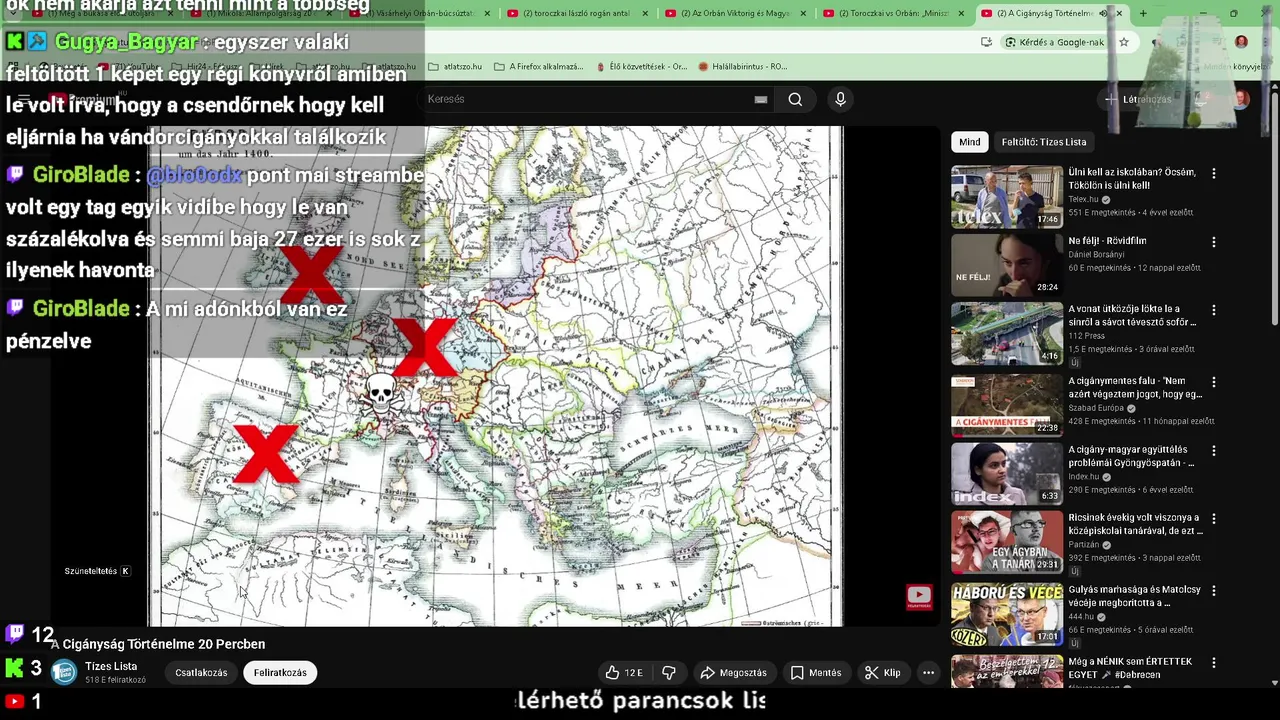Click the Partizán channel name
1280x720 pixels.
click(1083, 545)
